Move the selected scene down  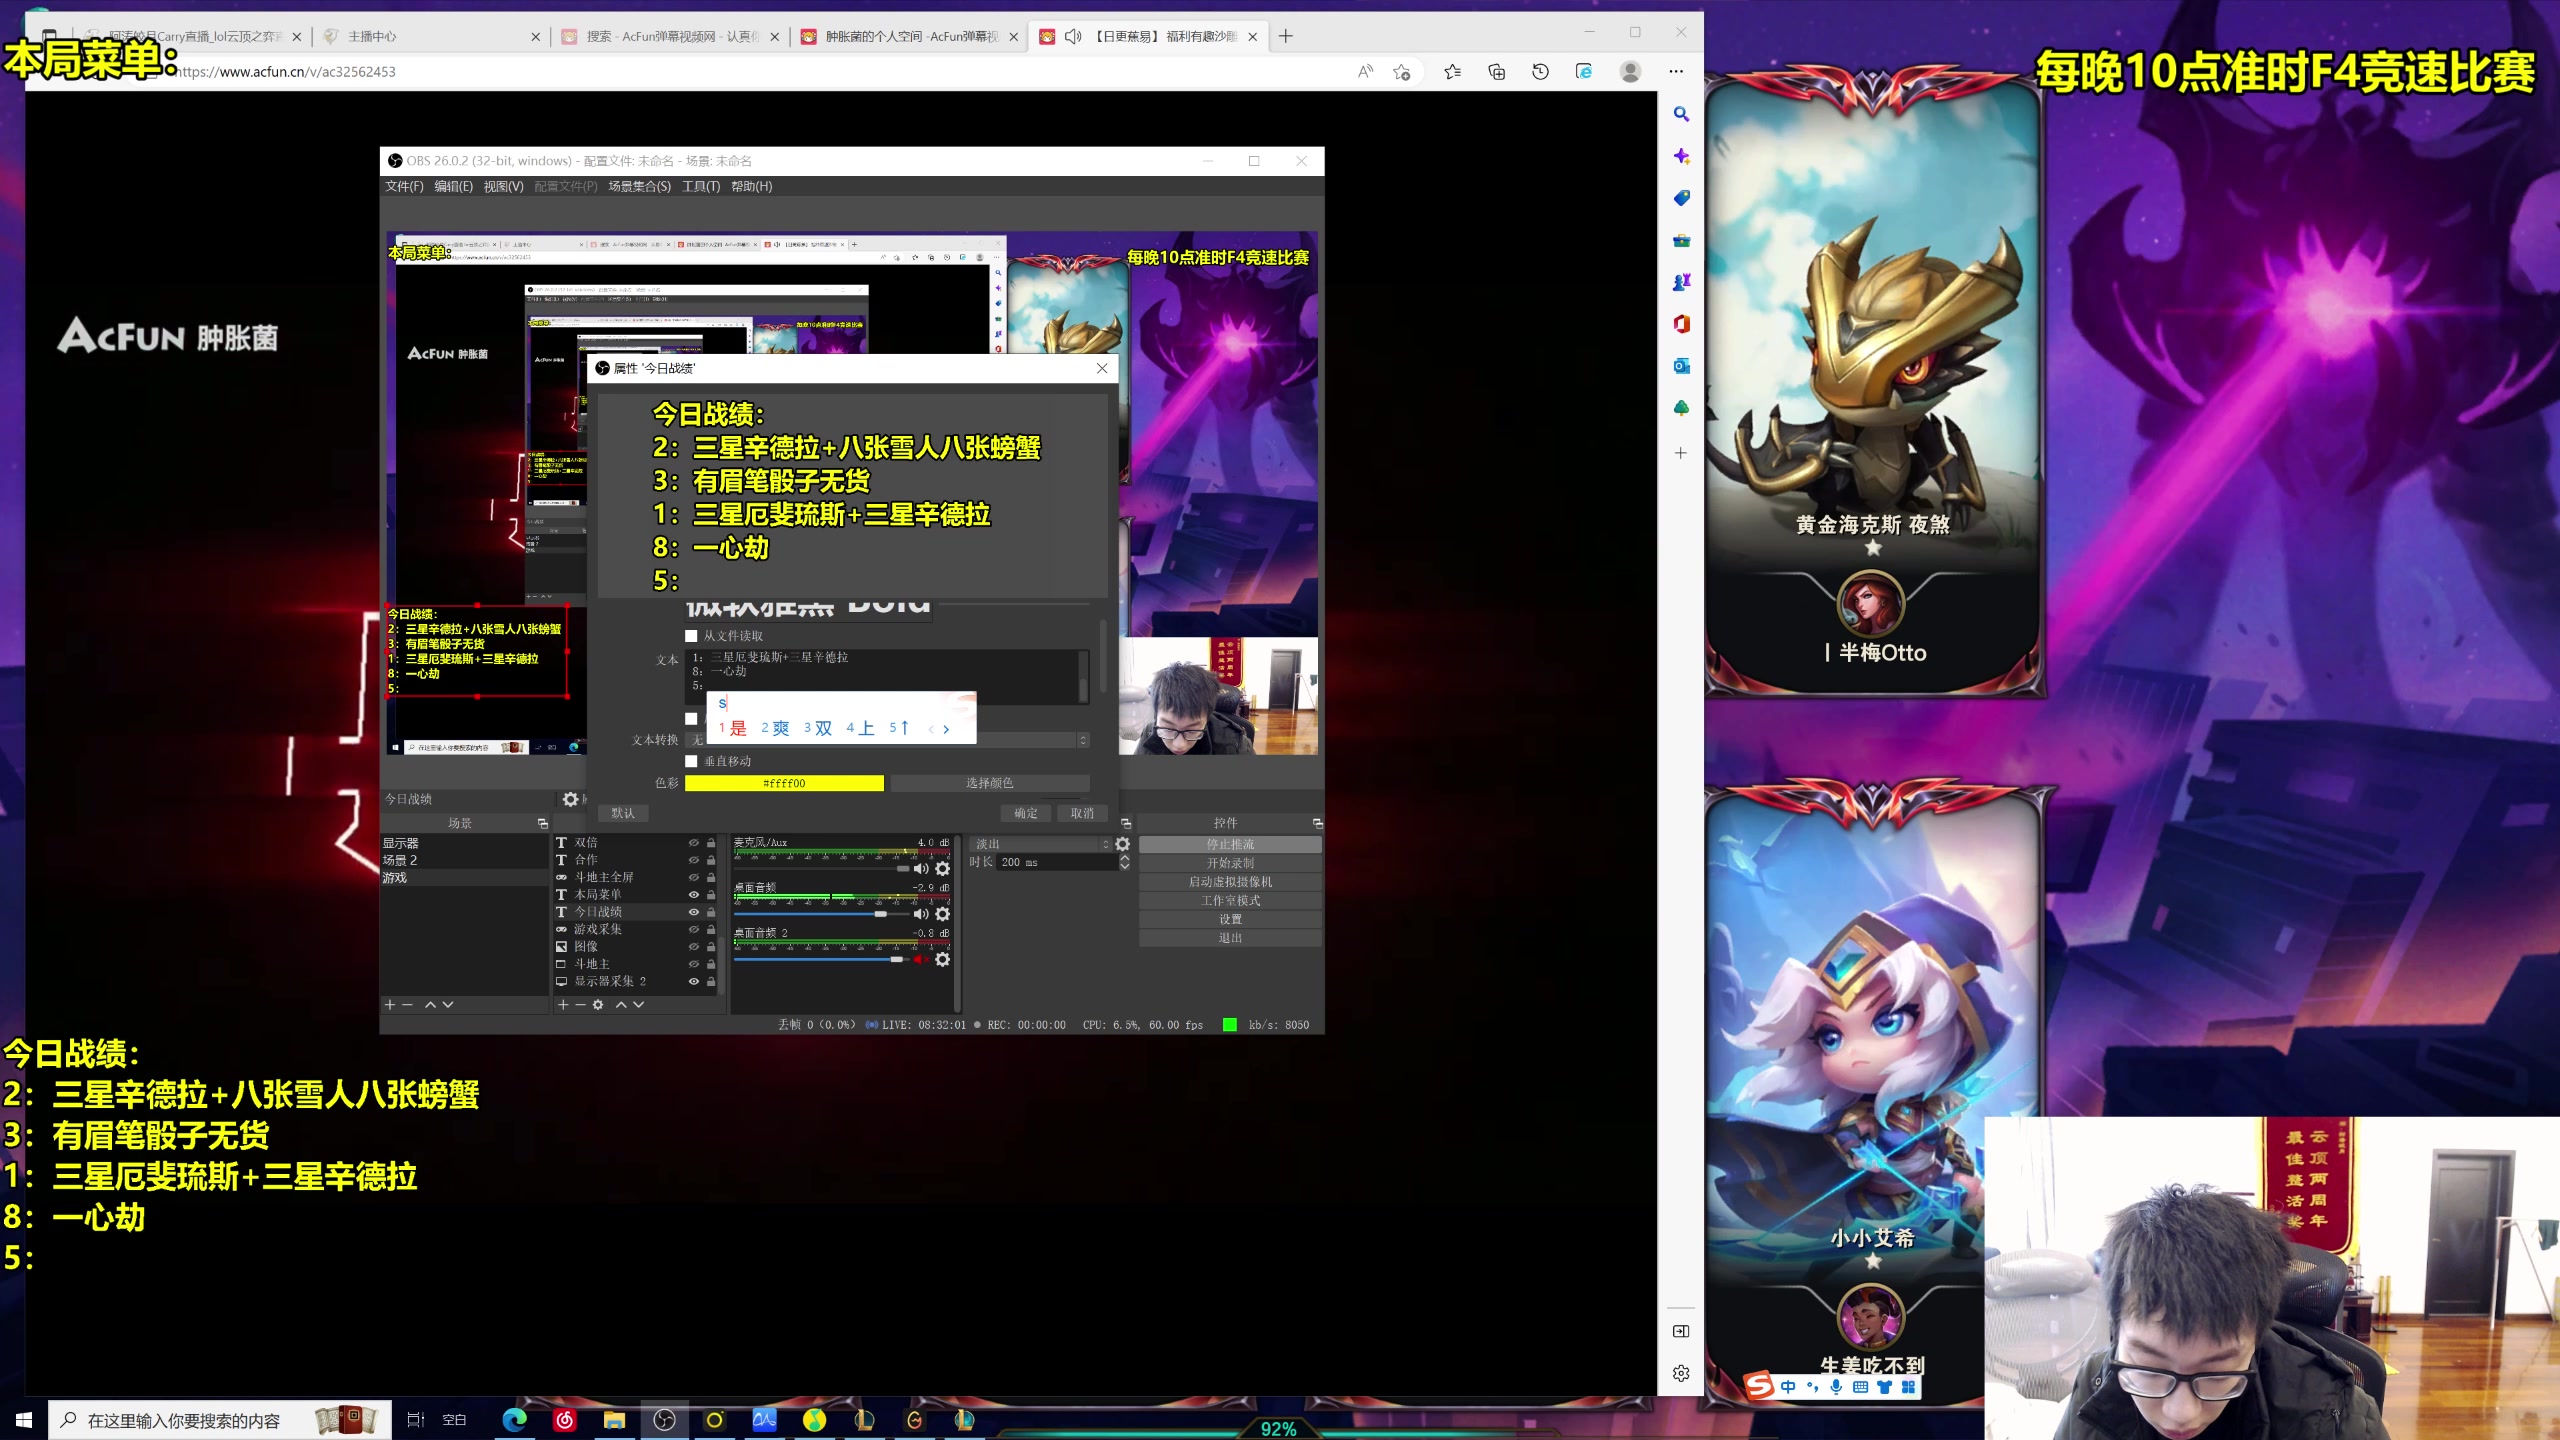click(448, 1005)
